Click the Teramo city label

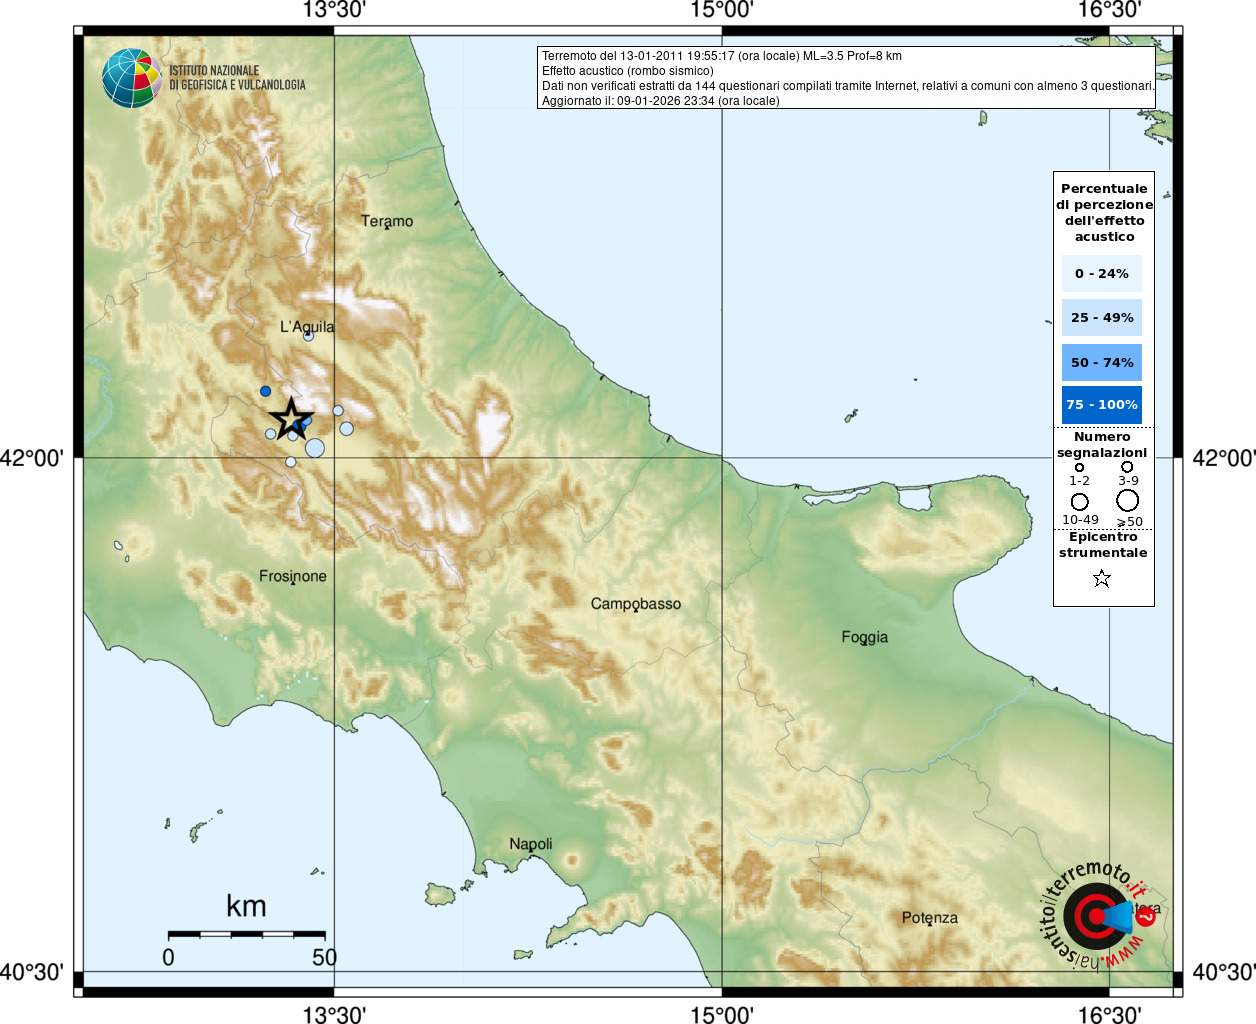387,221
